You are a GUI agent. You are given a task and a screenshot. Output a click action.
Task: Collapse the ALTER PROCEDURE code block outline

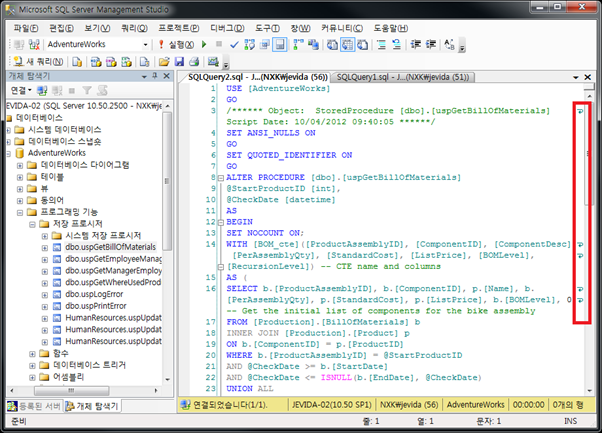221,178
